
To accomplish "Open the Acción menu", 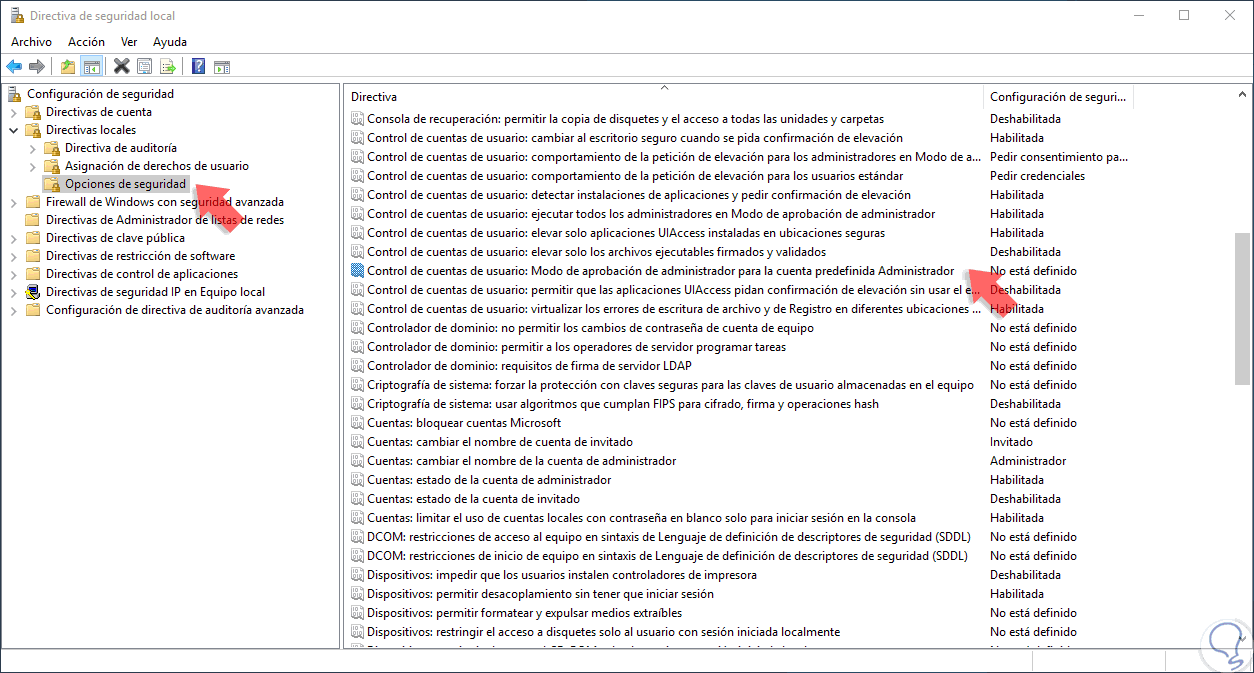I will 86,42.
